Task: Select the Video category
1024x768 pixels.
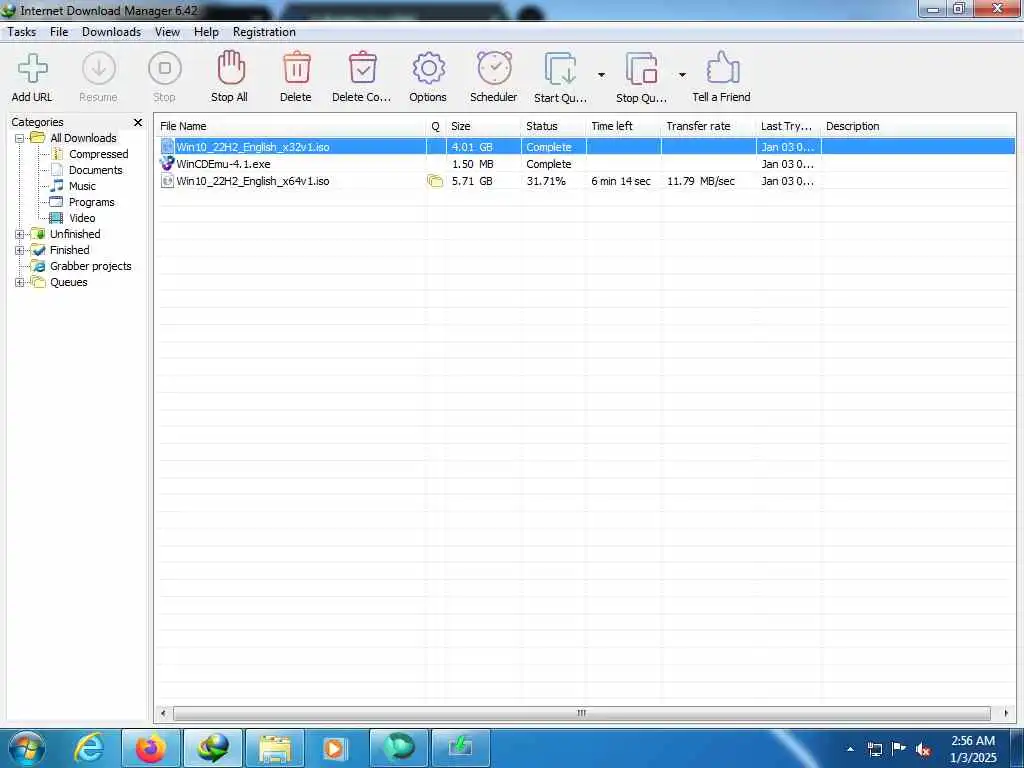Action: pos(82,218)
